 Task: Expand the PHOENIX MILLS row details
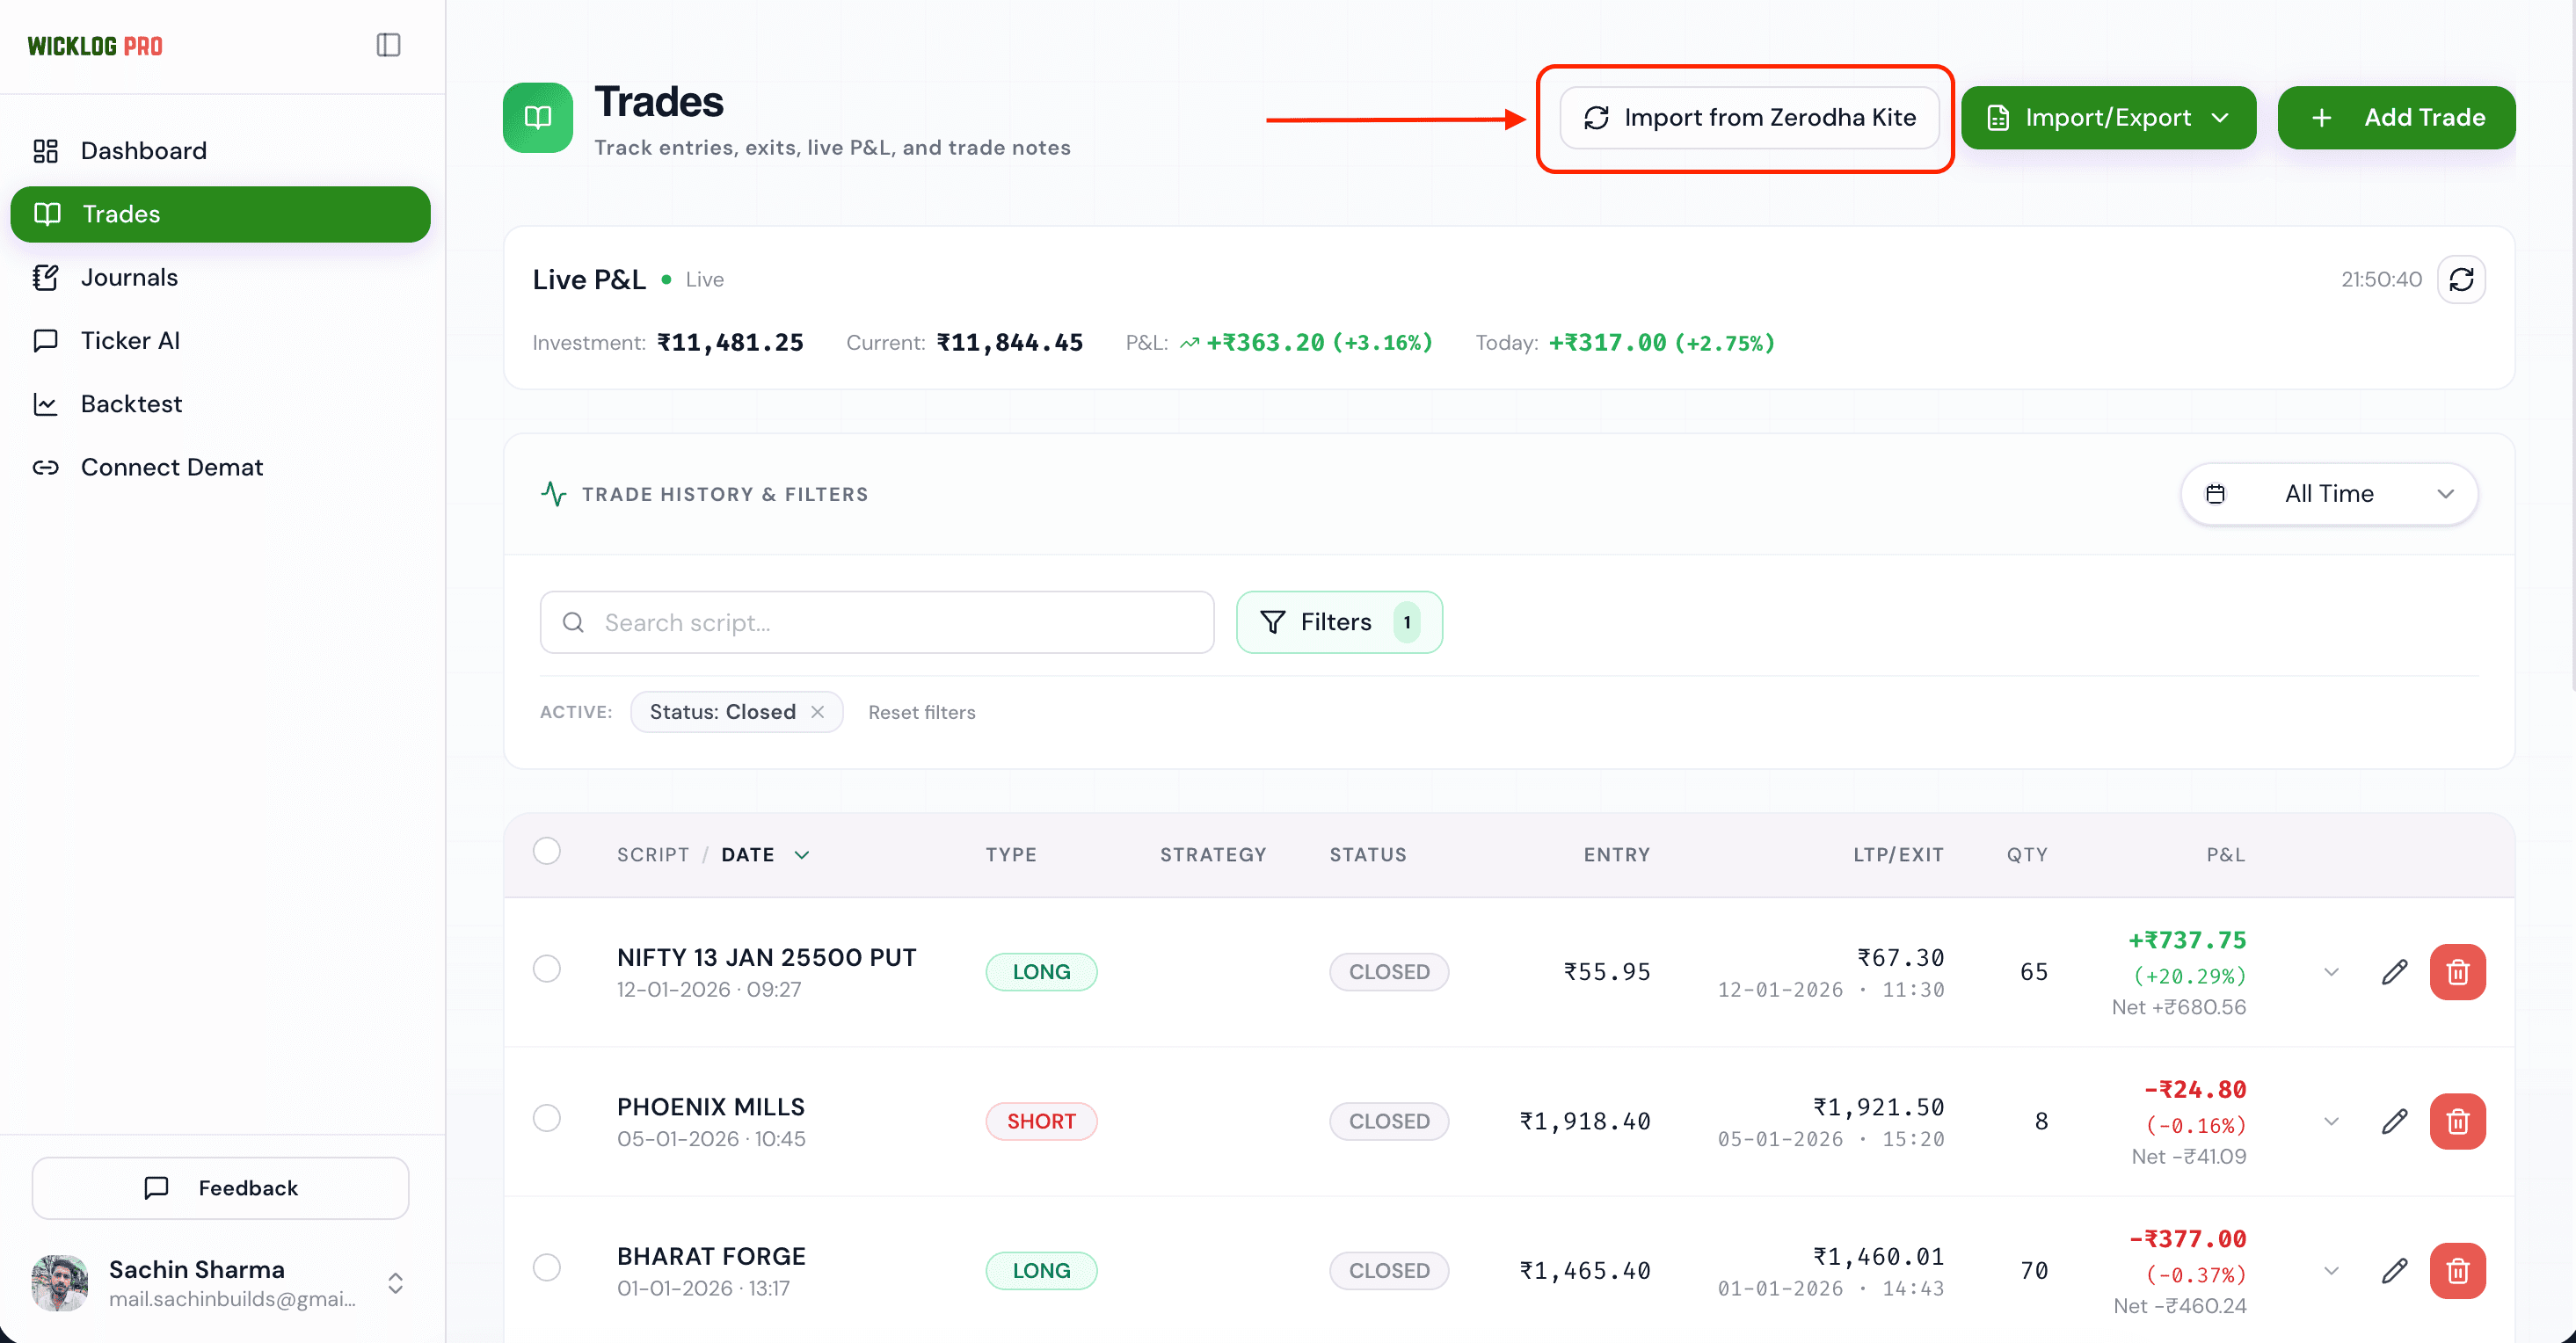(2331, 1121)
